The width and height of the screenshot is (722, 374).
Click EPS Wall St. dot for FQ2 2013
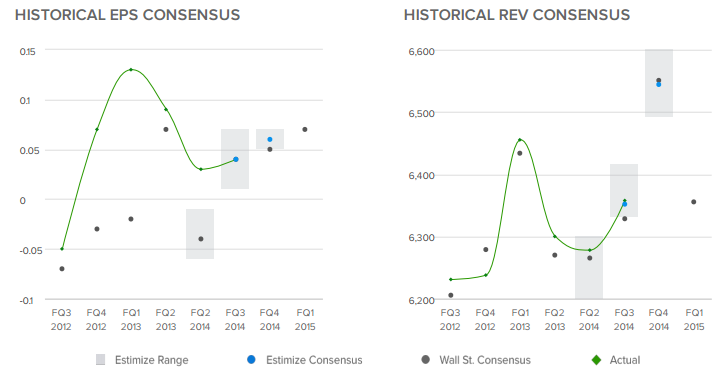point(166,129)
